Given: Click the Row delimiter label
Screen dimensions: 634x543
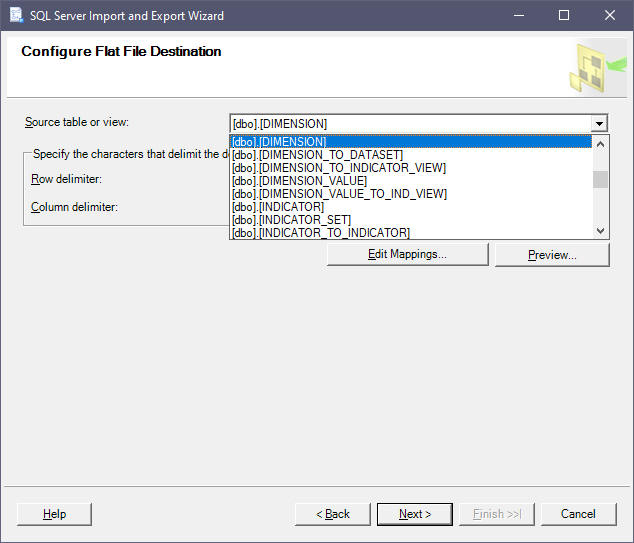Looking at the screenshot, I should (66, 179).
